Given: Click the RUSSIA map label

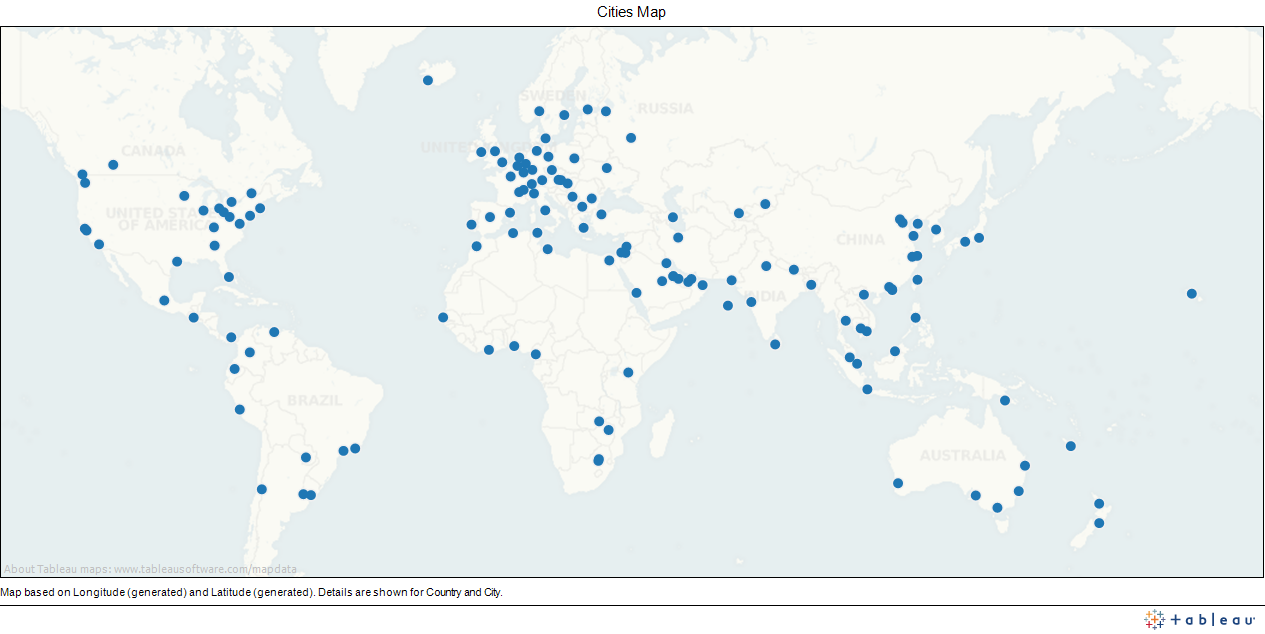Looking at the screenshot, I should coord(665,108).
